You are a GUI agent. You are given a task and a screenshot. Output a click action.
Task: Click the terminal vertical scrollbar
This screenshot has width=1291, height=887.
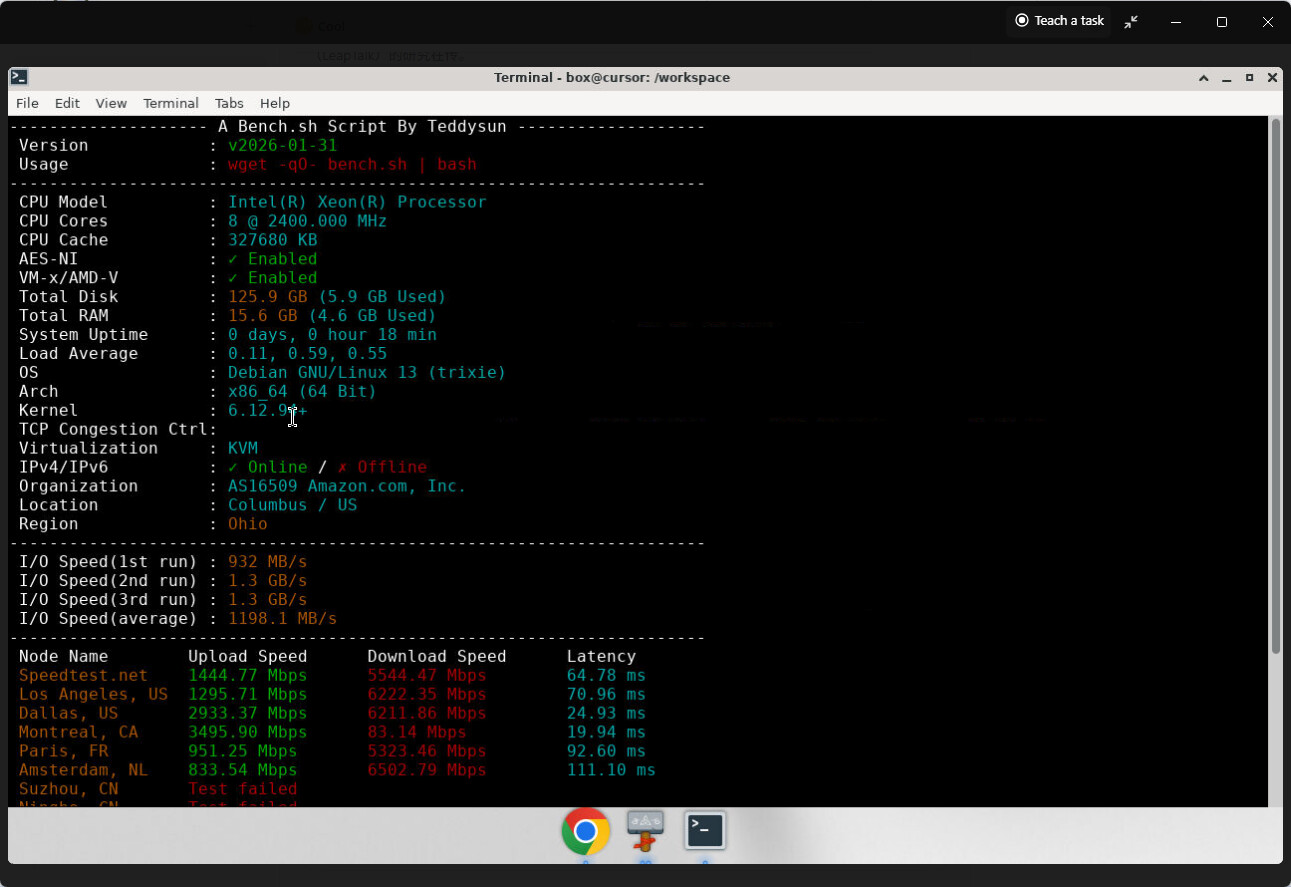1275,387
